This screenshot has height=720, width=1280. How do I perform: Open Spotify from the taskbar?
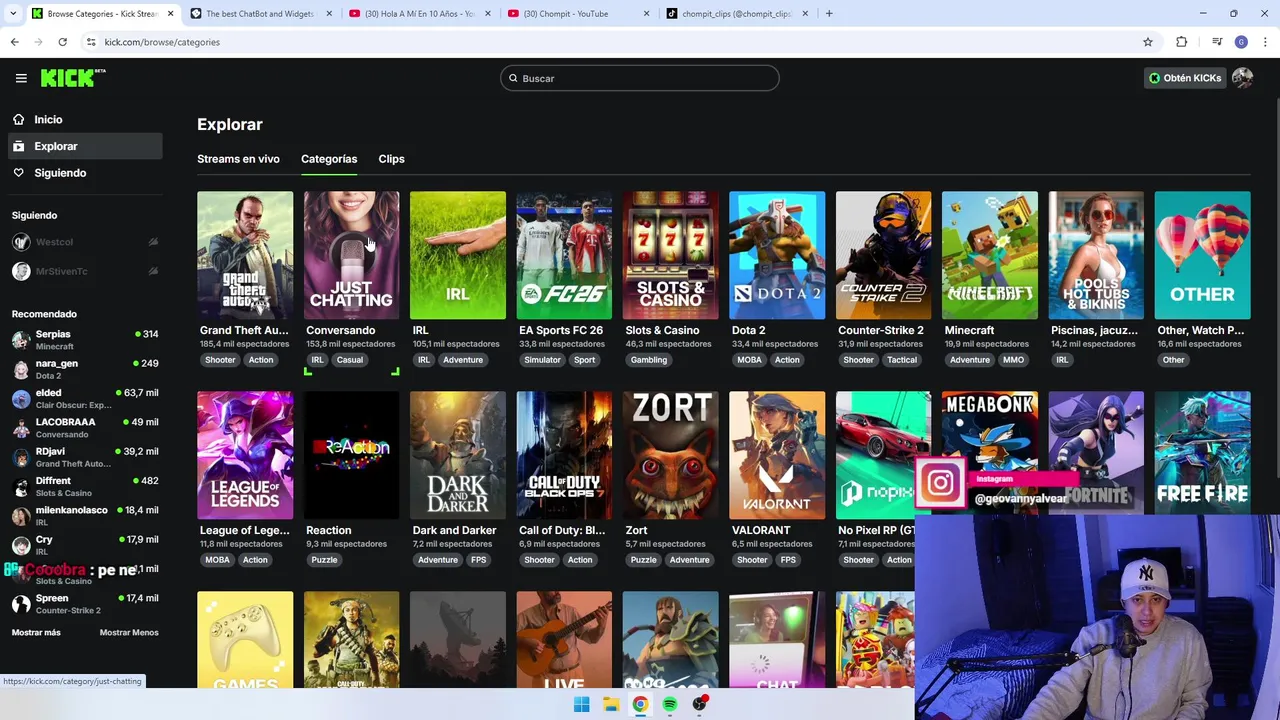tap(670, 704)
